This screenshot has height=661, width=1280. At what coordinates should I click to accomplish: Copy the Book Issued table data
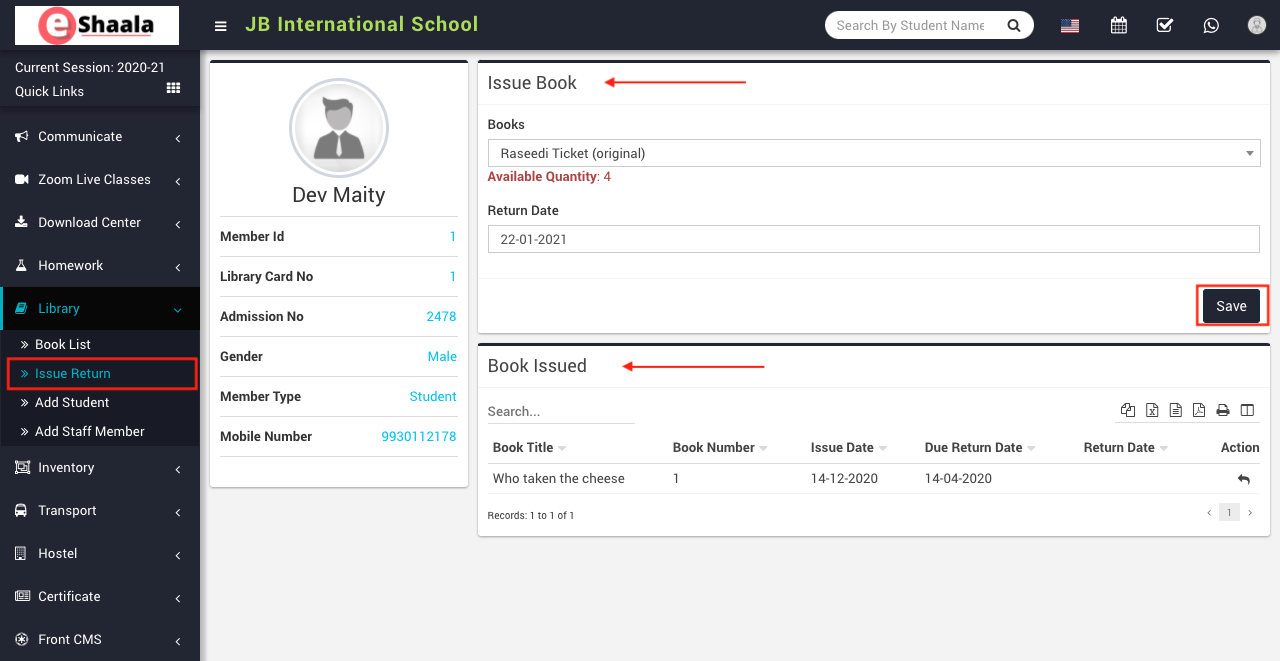[x=1128, y=410]
